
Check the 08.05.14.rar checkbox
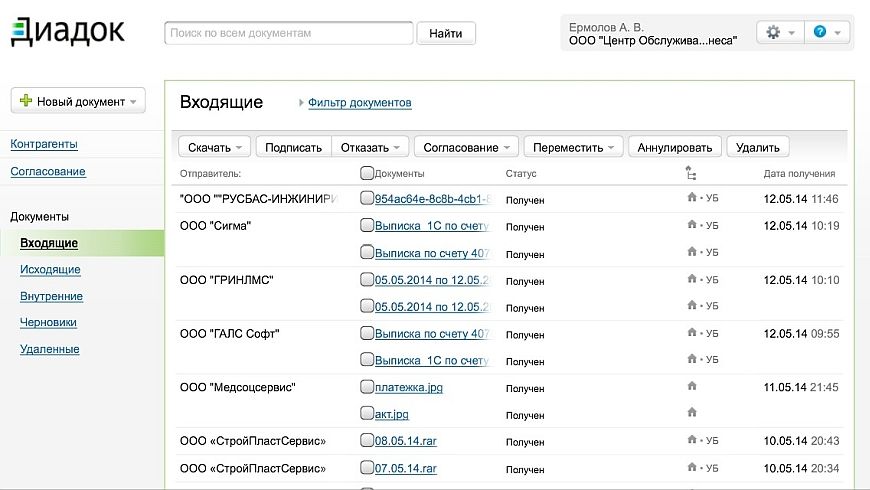click(367, 440)
